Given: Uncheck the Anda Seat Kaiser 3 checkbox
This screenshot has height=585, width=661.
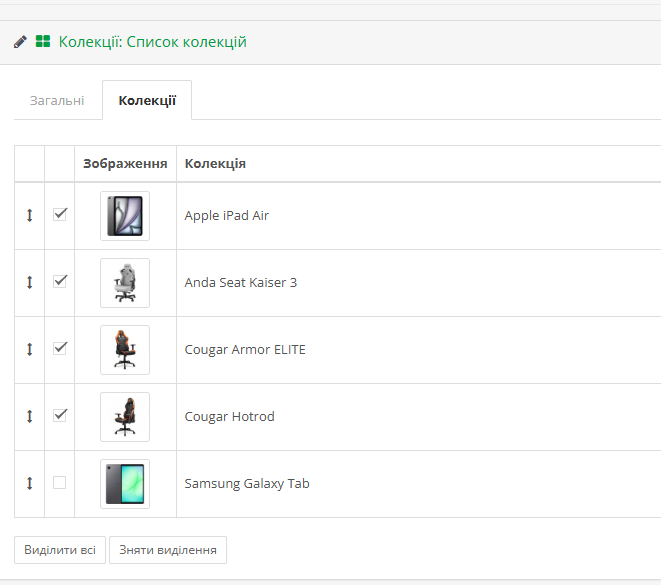Looking at the screenshot, I should point(60,281).
